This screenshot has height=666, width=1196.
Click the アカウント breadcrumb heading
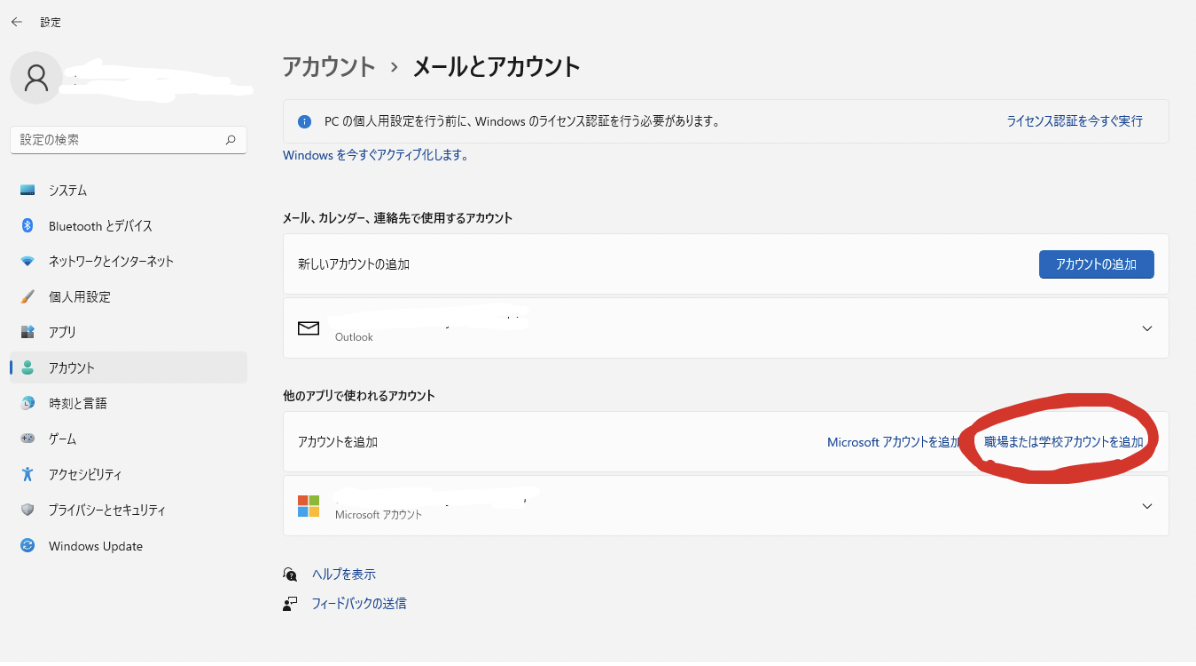click(x=329, y=67)
